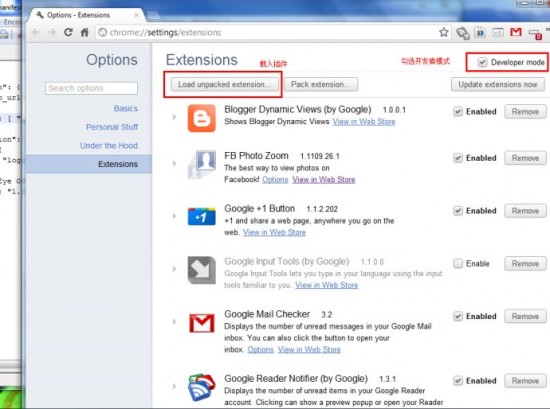The image size is (550, 409).
Task: Open the Basics options section
Action: 126,108
